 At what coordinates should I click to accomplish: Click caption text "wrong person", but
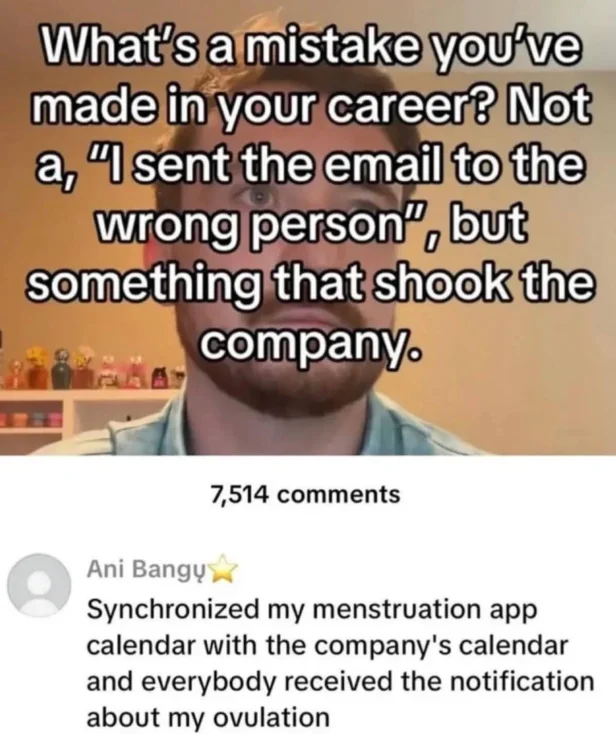click(310, 228)
